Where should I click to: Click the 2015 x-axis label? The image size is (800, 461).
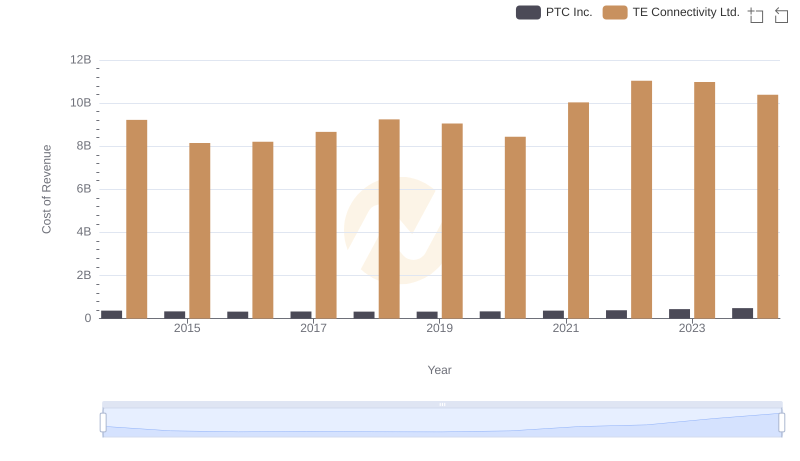187,328
